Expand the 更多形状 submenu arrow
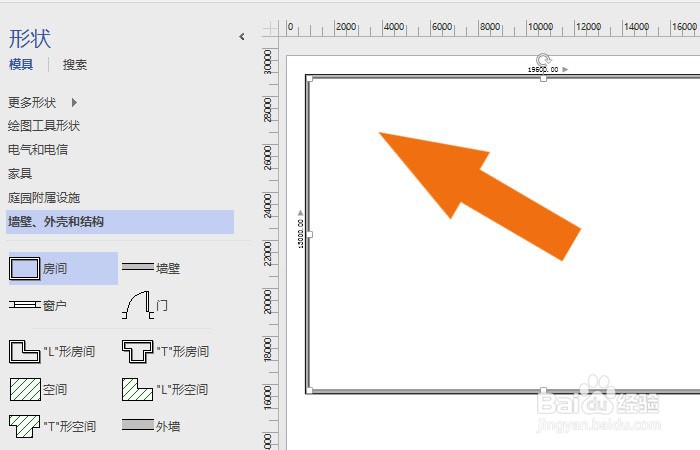 (74, 103)
